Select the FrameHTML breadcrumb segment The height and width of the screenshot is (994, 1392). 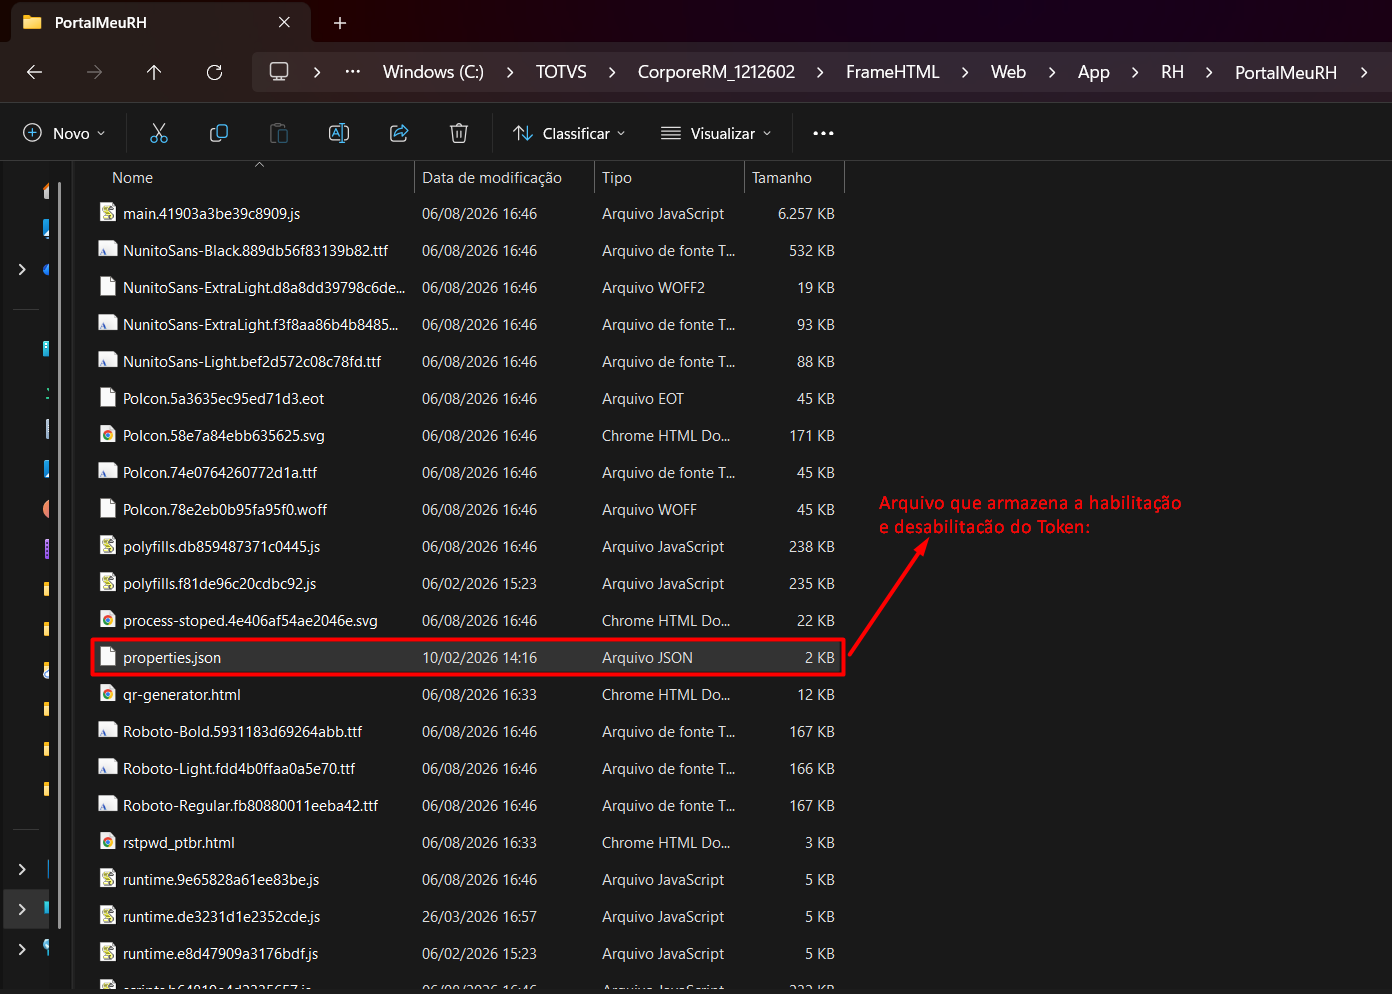coord(893,72)
